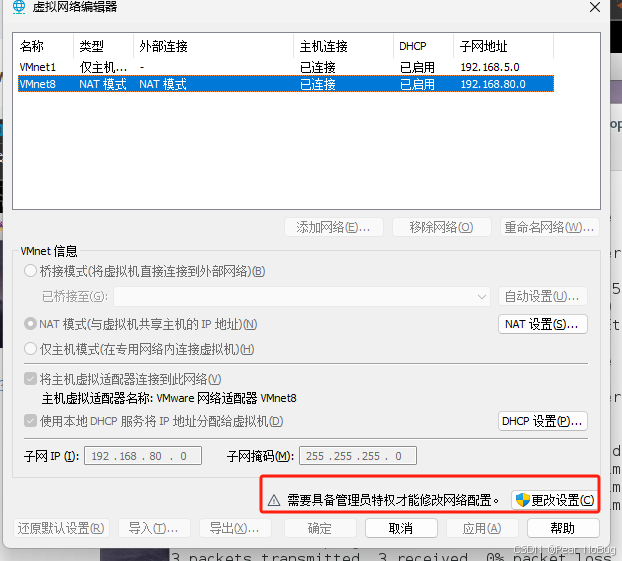Close the Virtual Network Editor window
This screenshot has width=622, height=561.
595,7
